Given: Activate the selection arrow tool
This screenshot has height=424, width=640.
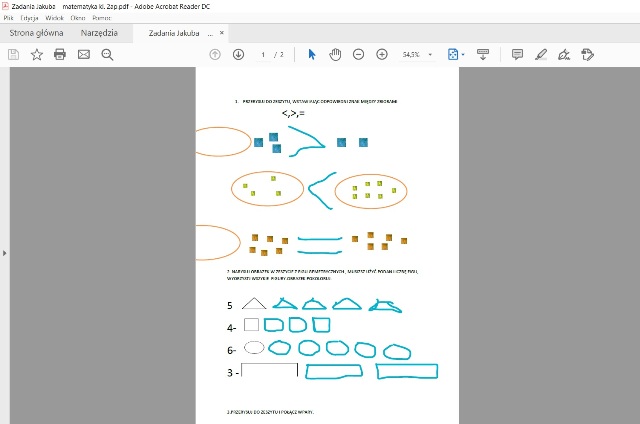Looking at the screenshot, I should coord(312,54).
